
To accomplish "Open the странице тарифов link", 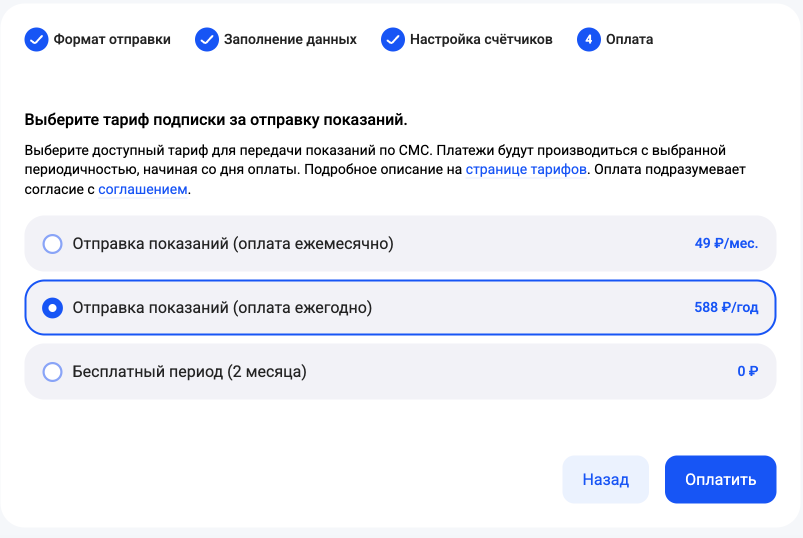I will click(x=526, y=170).
